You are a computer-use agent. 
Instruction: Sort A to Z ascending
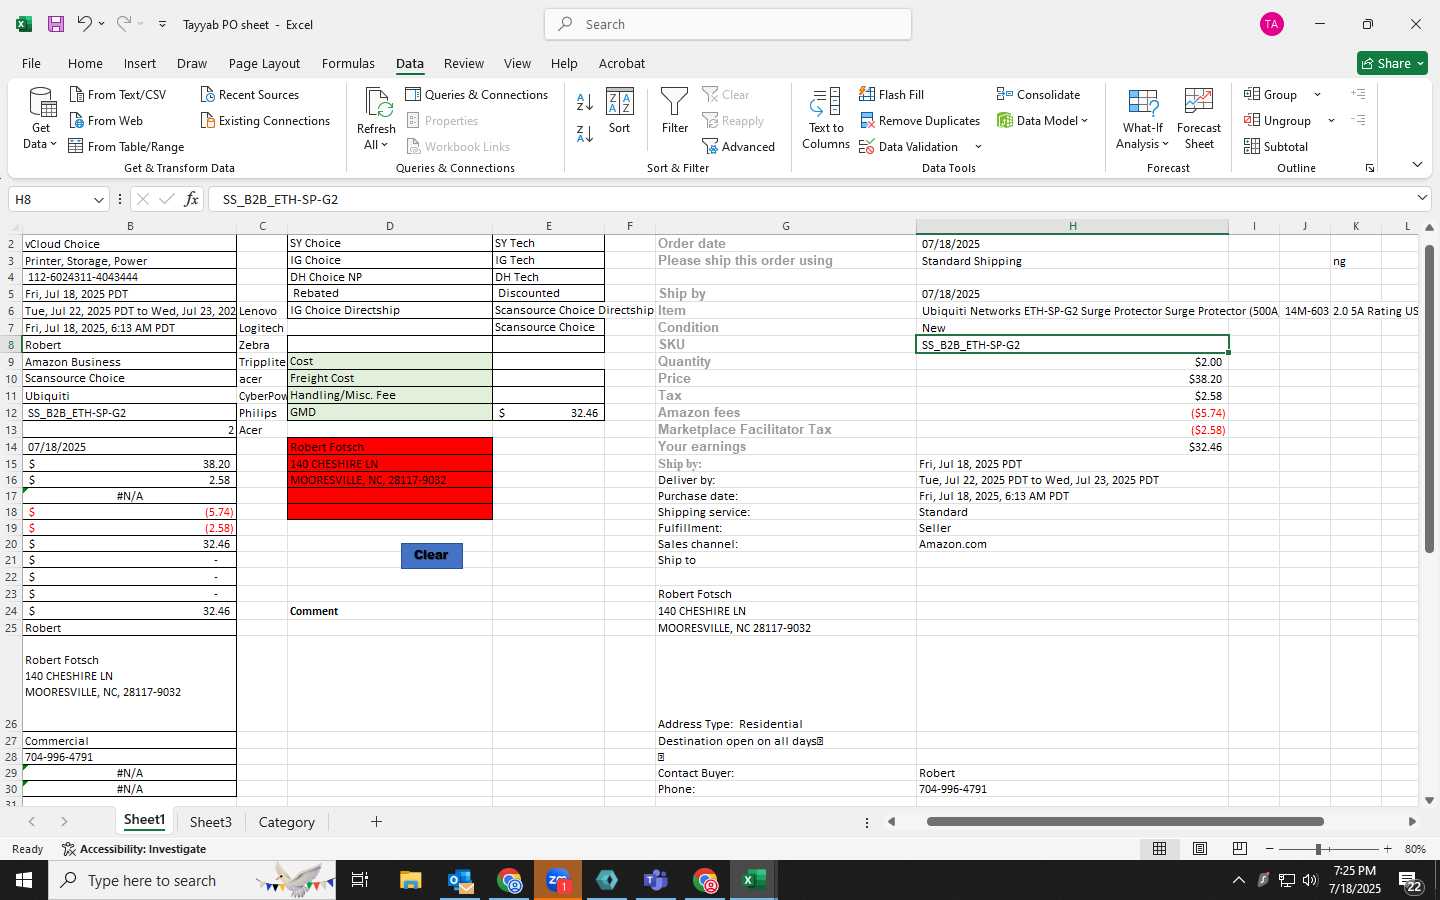tap(585, 101)
